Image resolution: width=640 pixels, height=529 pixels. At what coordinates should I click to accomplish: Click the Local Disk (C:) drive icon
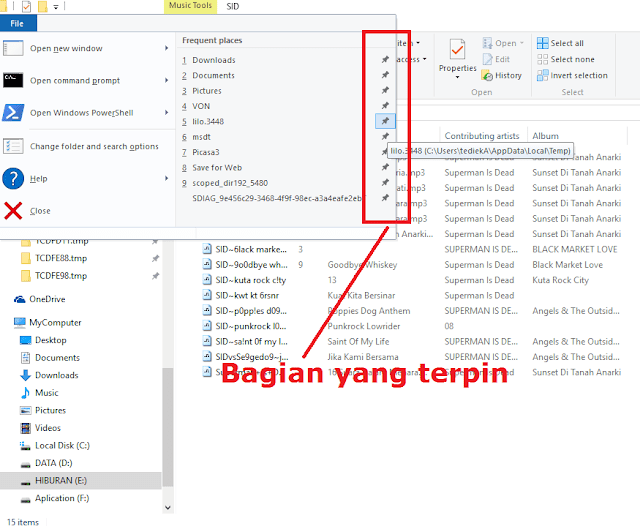click(x=25, y=446)
